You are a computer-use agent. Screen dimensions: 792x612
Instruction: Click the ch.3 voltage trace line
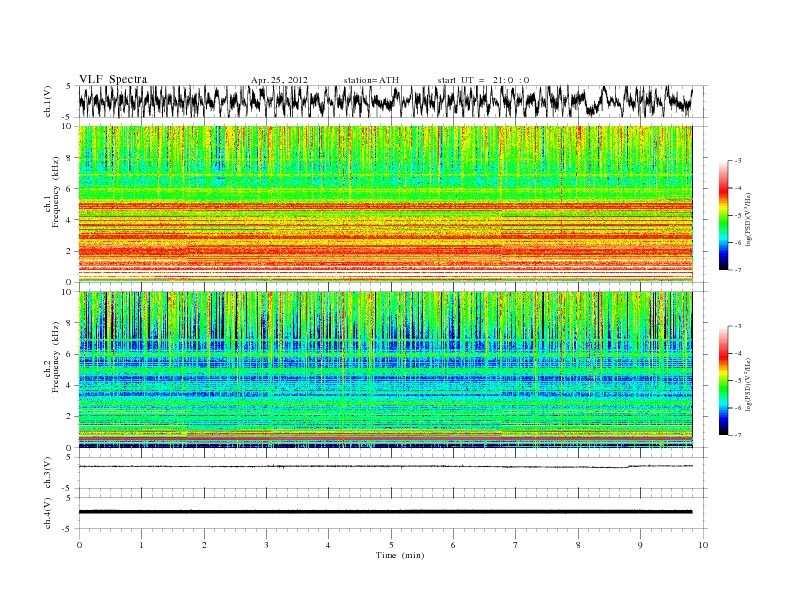[x=385, y=467]
